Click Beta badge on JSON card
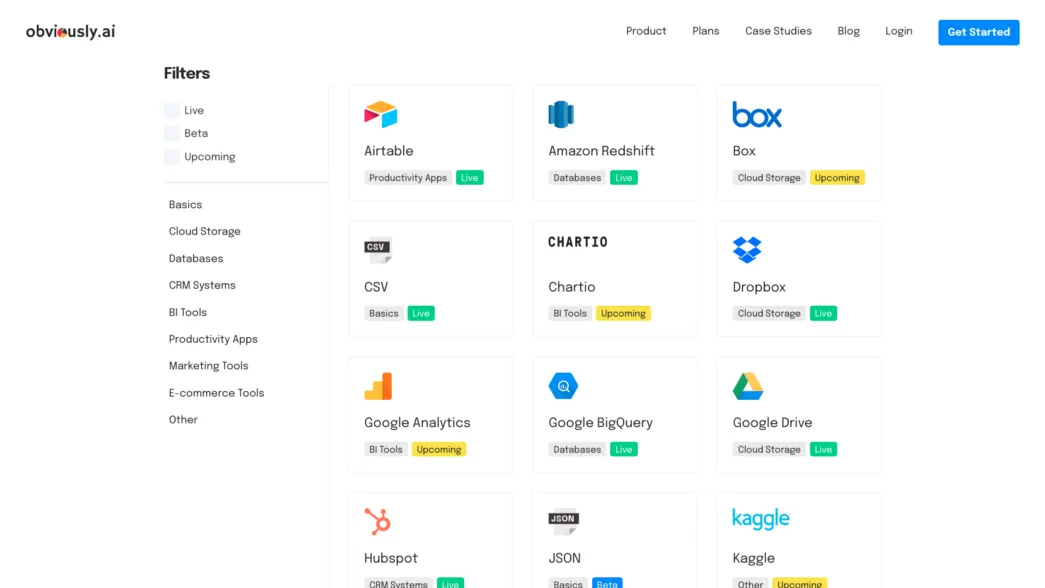 click(607, 583)
